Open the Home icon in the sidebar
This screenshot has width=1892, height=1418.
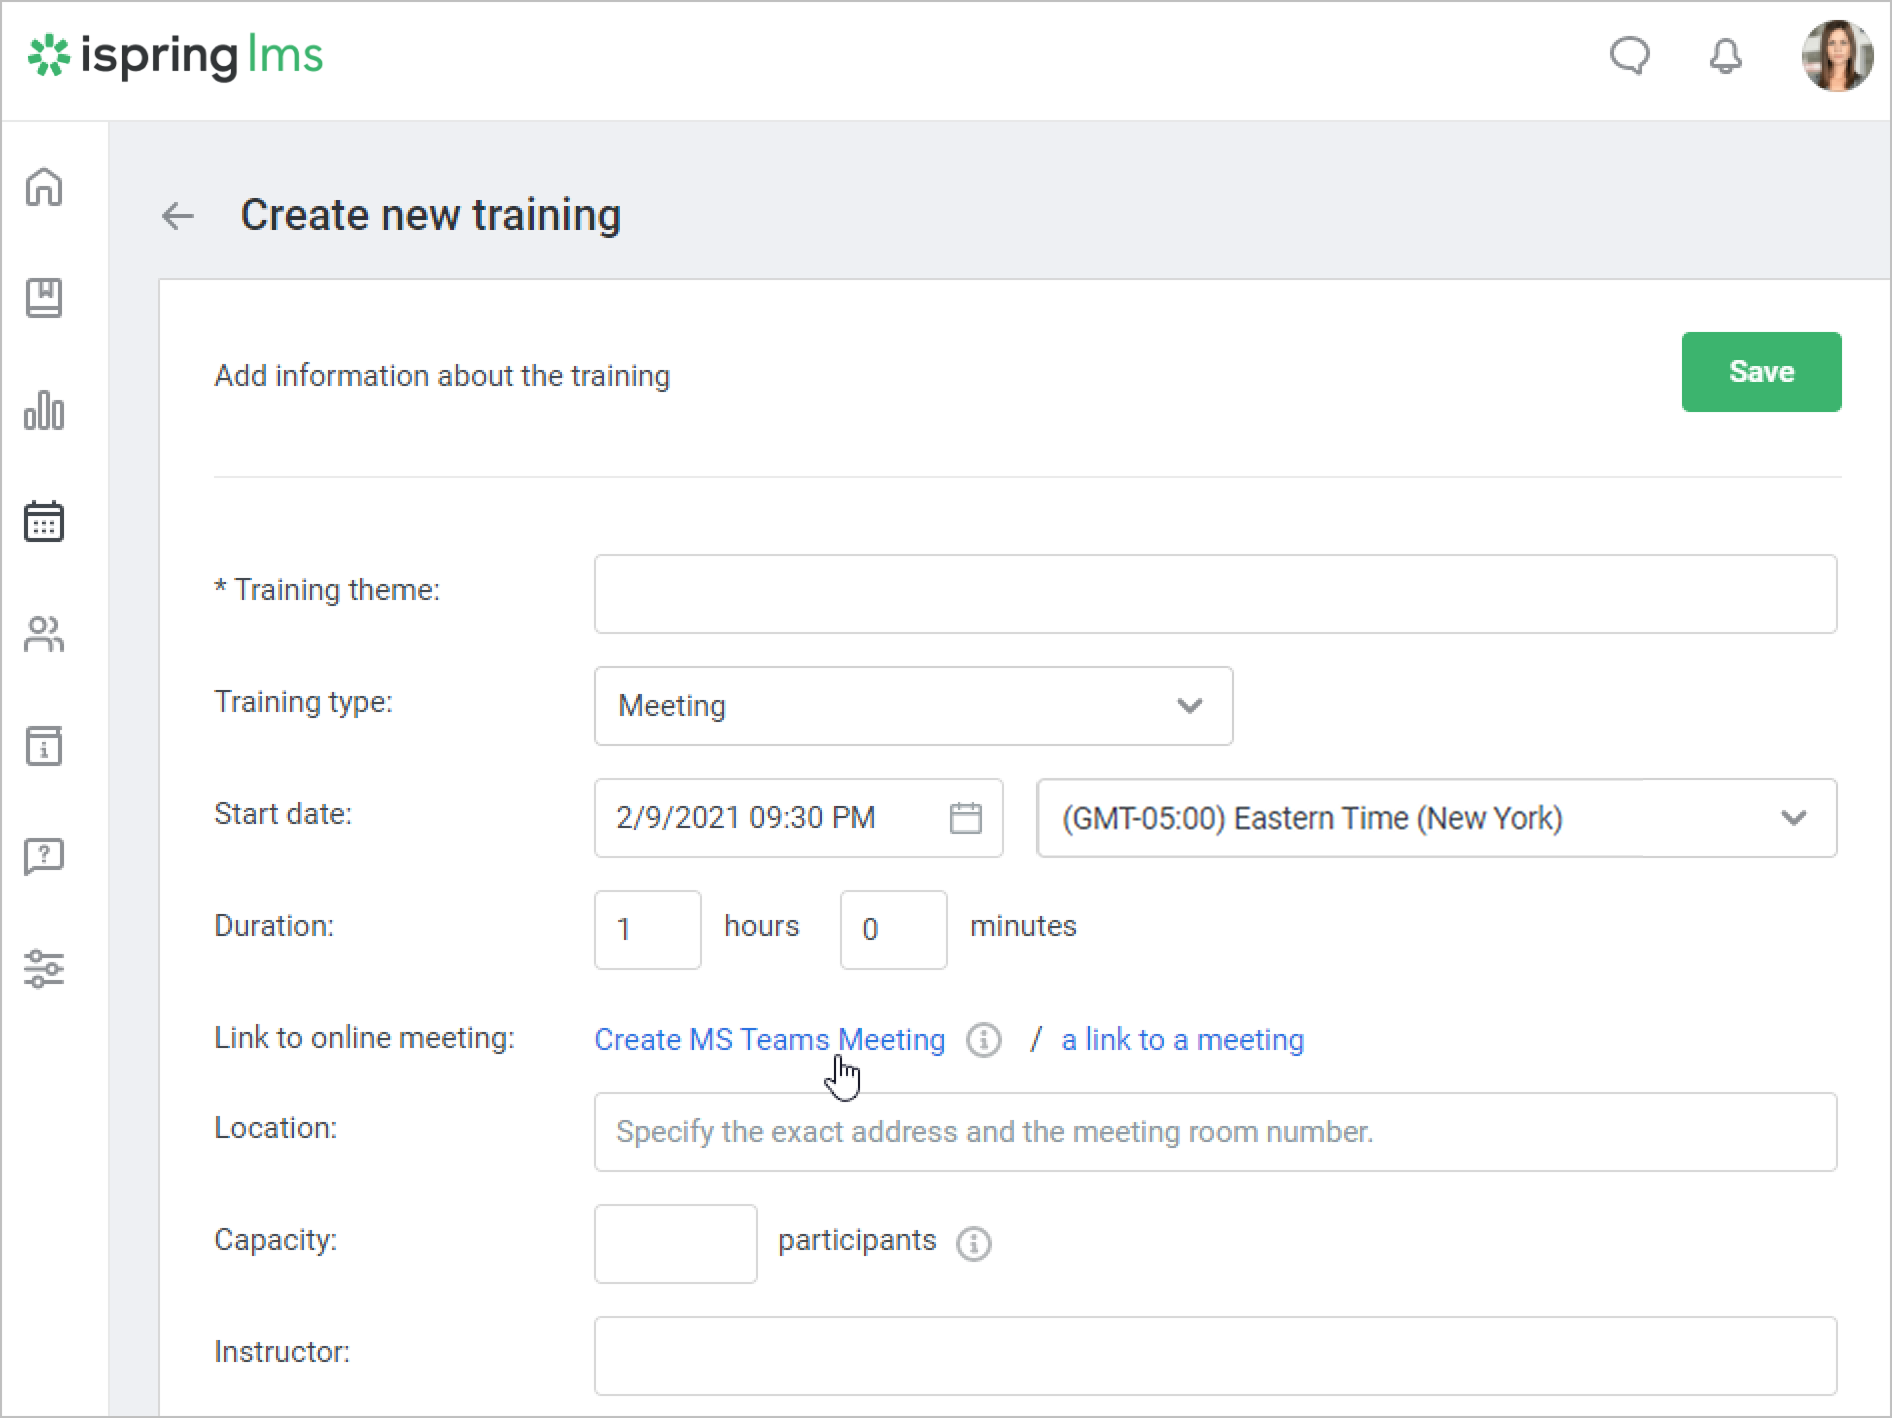click(x=44, y=187)
